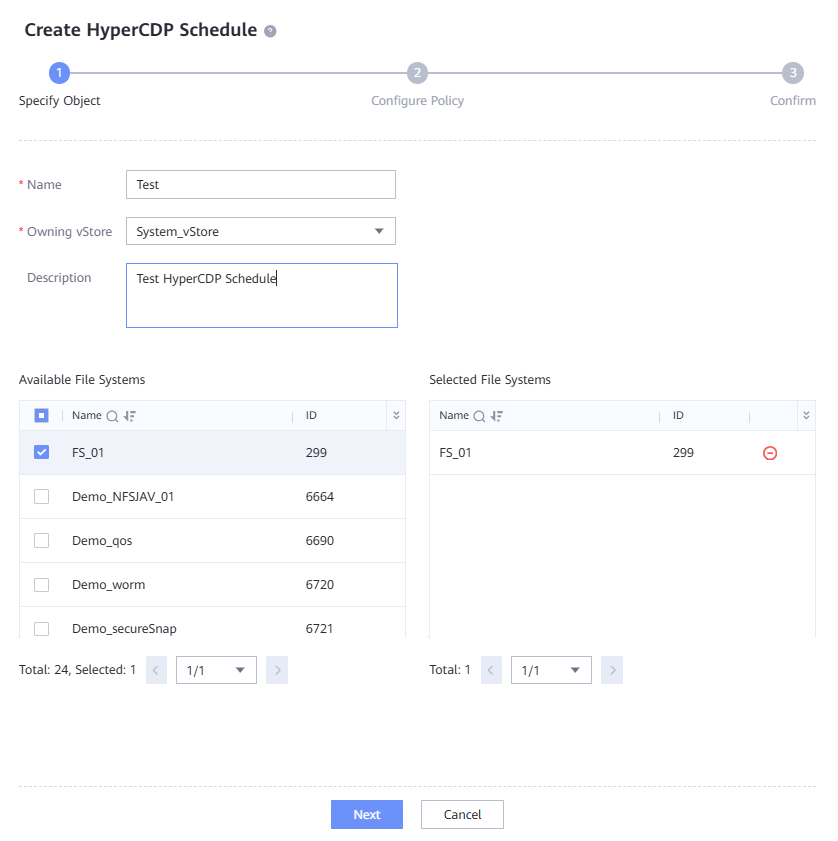
Task: Click the sort icon in Selected File Systems Name column
Action: (x=496, y=416)
